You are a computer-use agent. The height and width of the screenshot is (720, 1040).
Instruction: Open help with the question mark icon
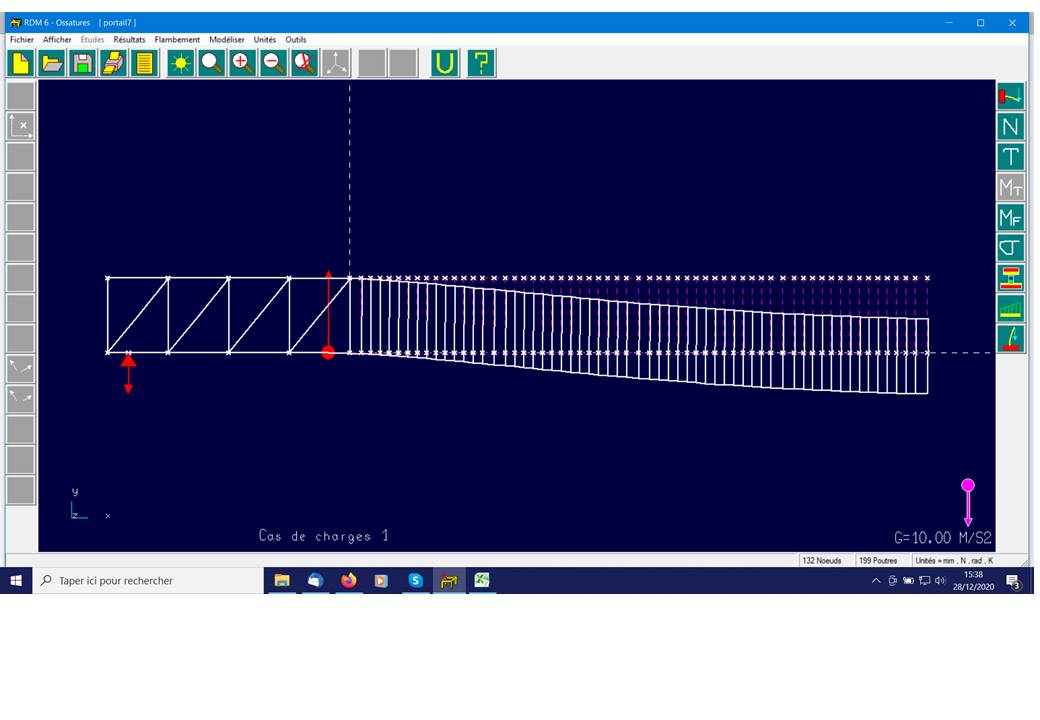point(481,64)
